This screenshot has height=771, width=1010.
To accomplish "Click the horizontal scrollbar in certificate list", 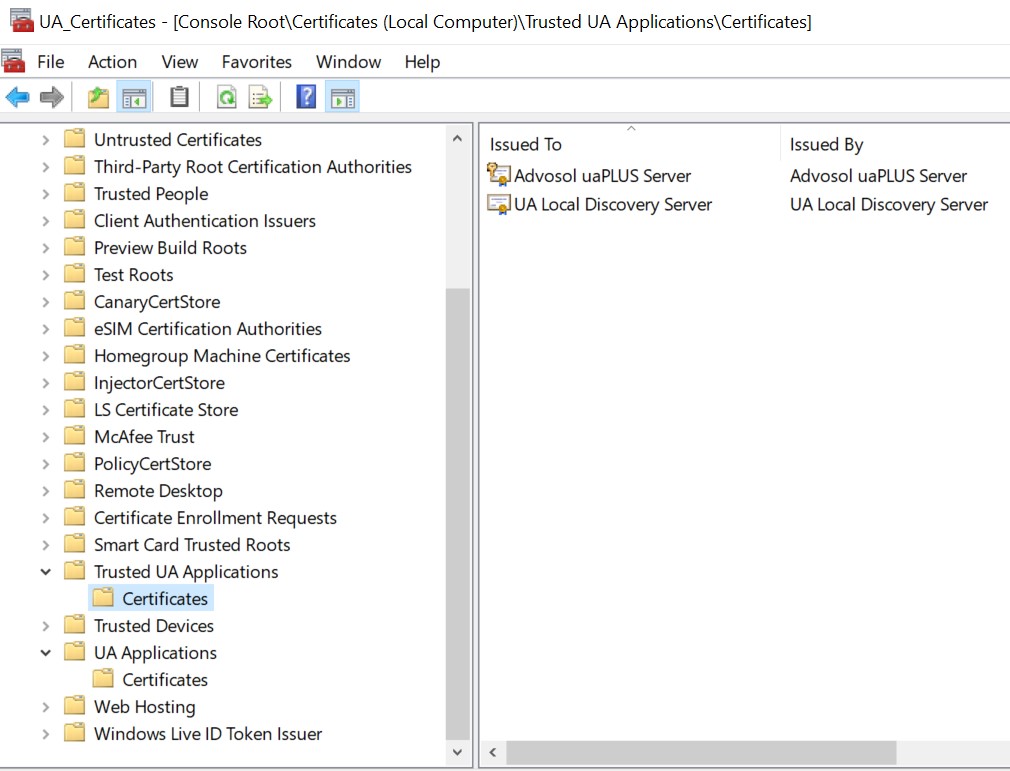I will [x=700, y=752].
